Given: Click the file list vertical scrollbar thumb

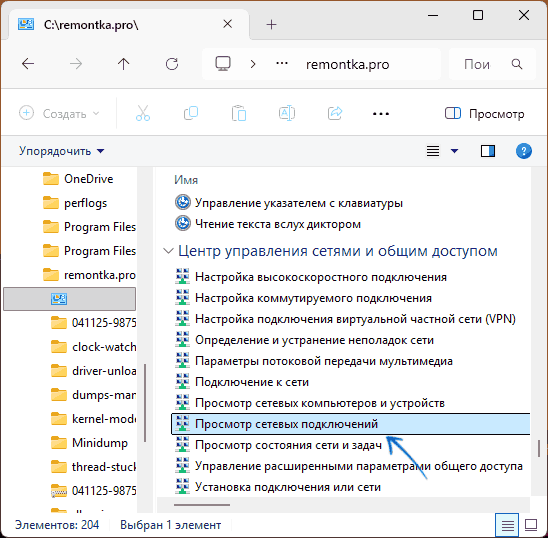Looking at the screenshot, I should click(539, 448).
